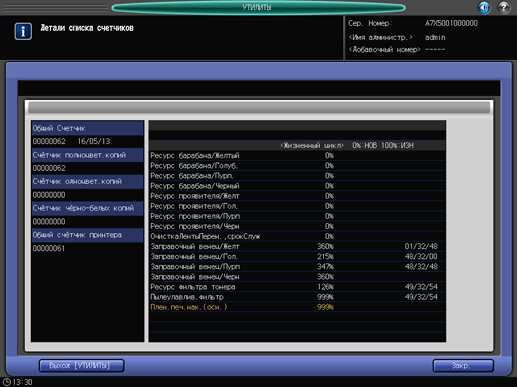Select row Заправочный венец/Пурп
This screenshot has width=517, height=387.
click(x=297, y=267)
